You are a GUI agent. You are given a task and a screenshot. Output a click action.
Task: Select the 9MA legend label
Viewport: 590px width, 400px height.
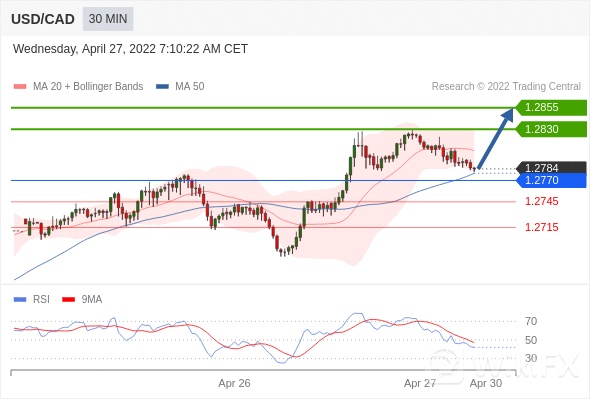pos(92,300)
